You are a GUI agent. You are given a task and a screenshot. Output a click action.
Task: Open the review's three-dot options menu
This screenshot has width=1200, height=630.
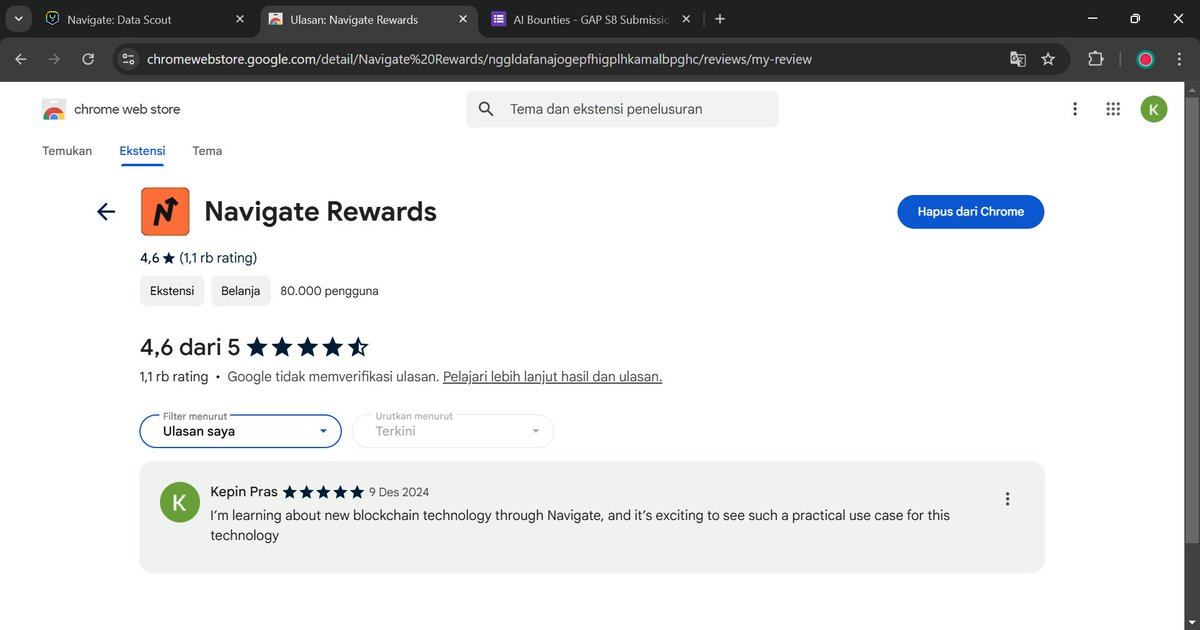click(1007, 499)
